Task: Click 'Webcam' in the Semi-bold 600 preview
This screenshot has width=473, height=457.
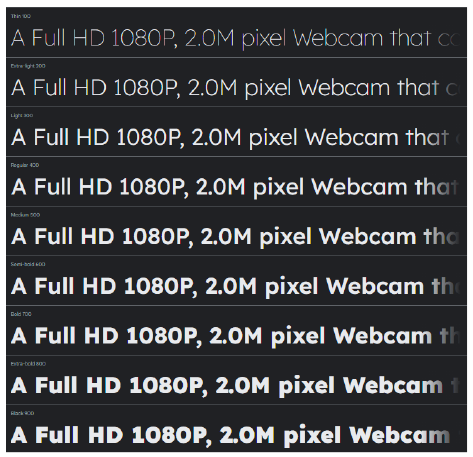Action: pyautogui.click(x=375, y=286)
